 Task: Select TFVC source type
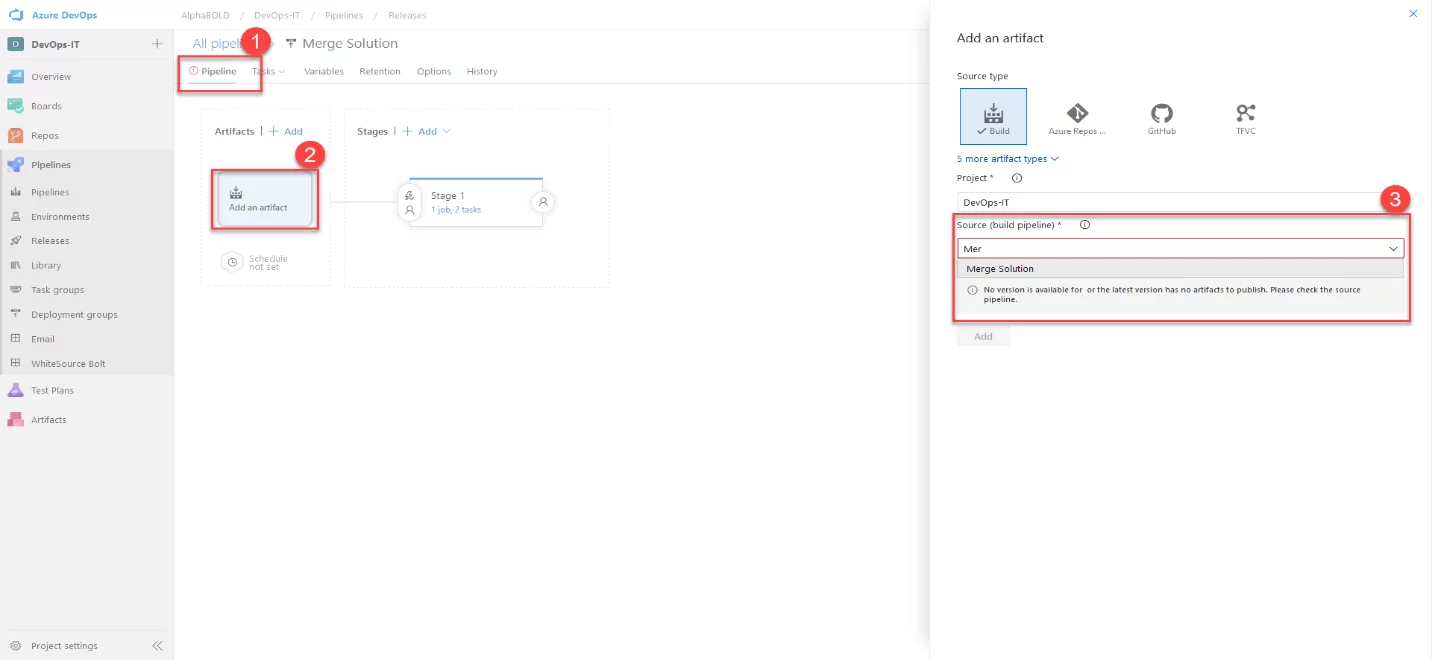[1245, 118]
